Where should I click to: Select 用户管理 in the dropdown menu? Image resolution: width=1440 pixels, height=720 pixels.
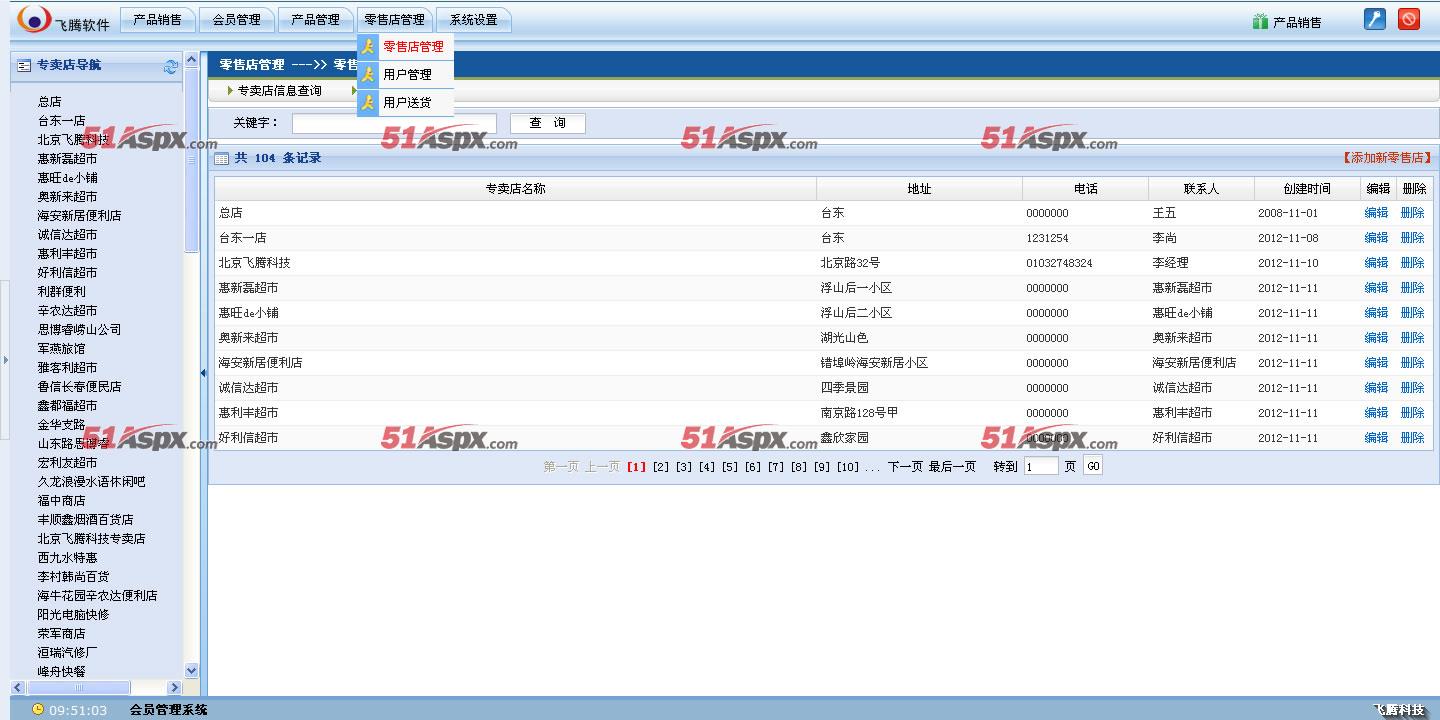pyautogui.click(x=407, y=74)
